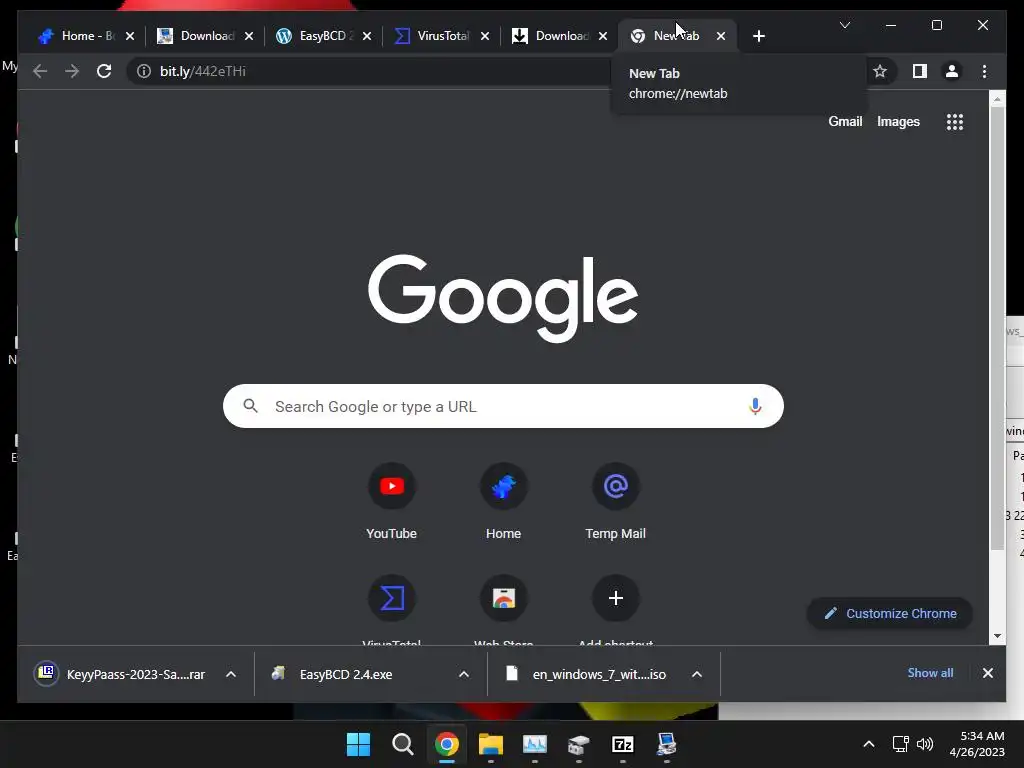The image size is (1024, 768).
Task: Go back using the back arrow
Action: point(40,71)
